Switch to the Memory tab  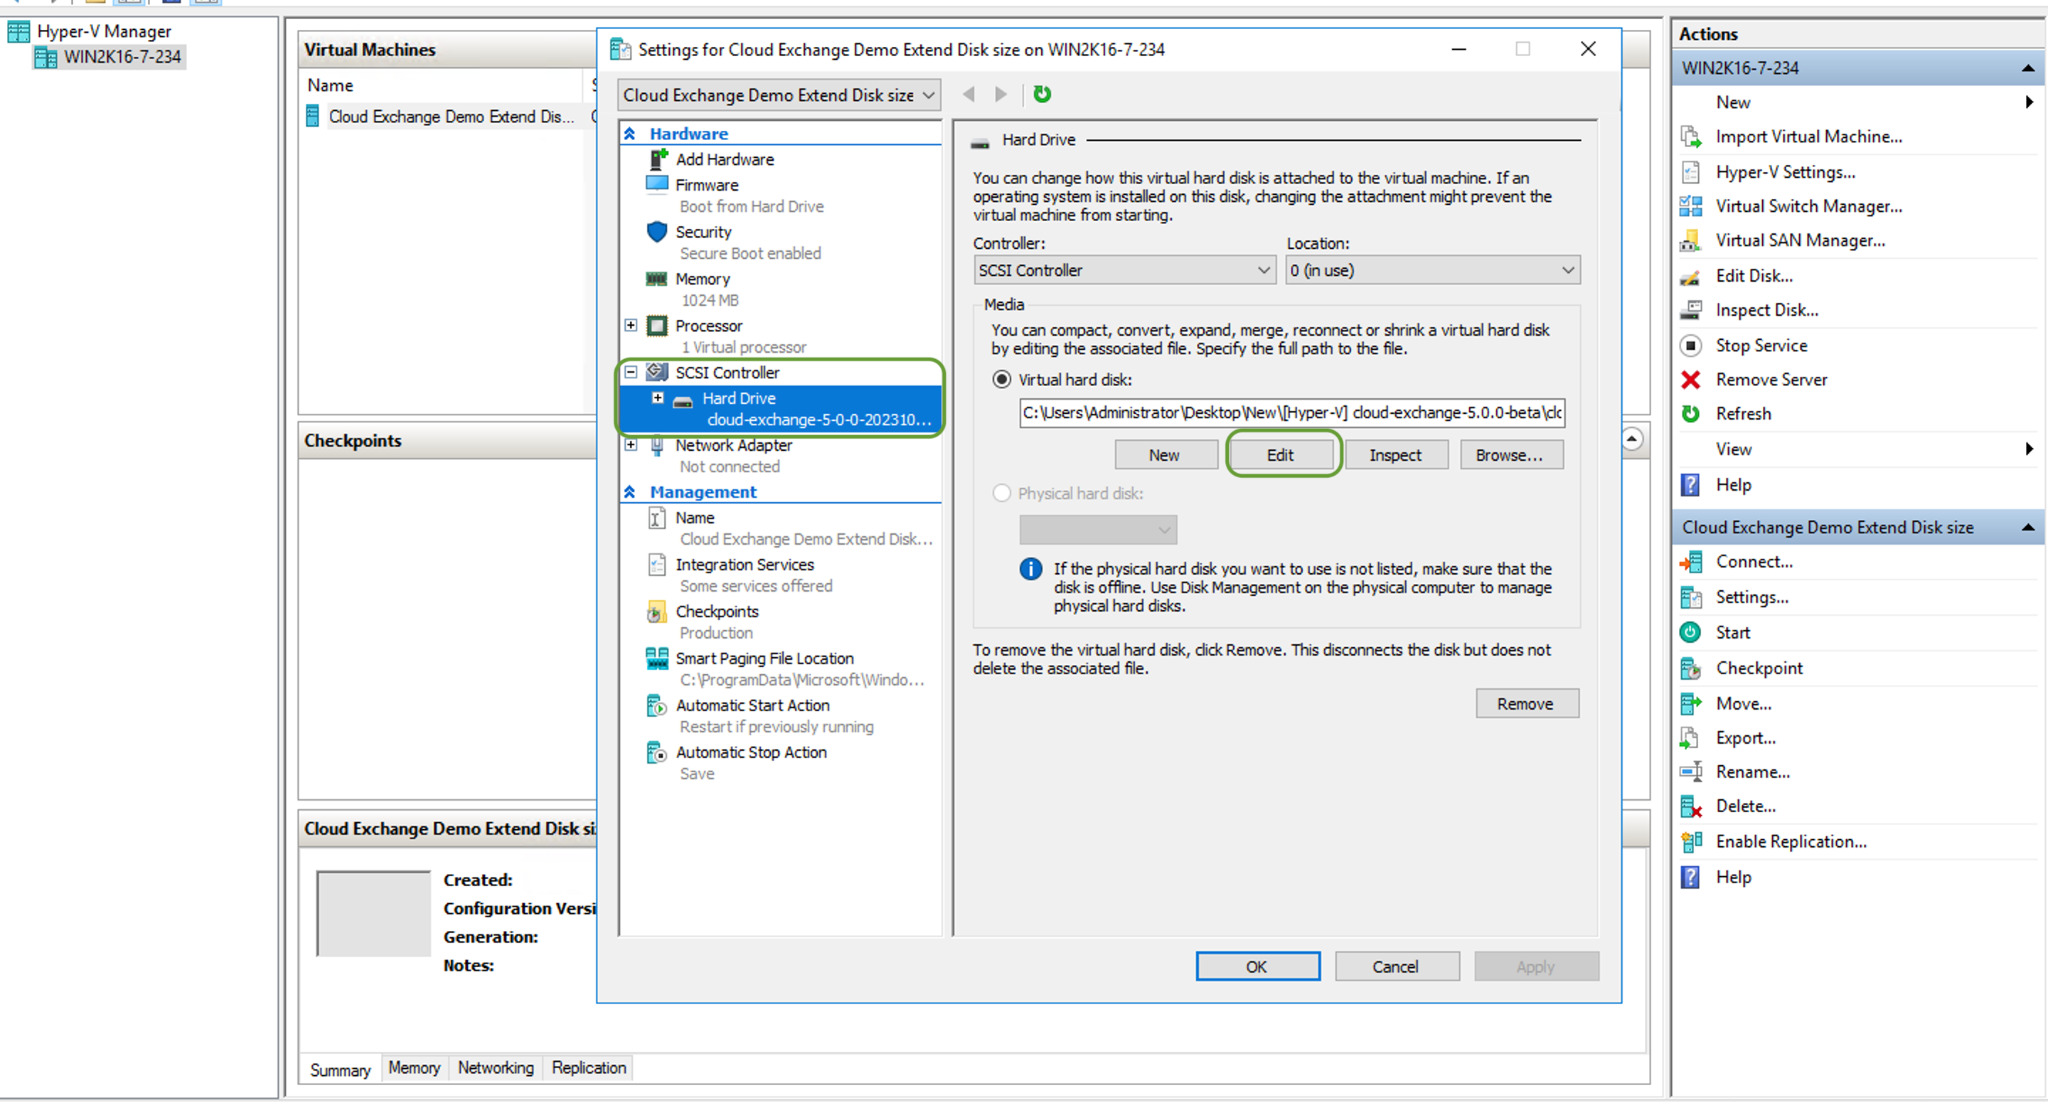click(414, 1068)
